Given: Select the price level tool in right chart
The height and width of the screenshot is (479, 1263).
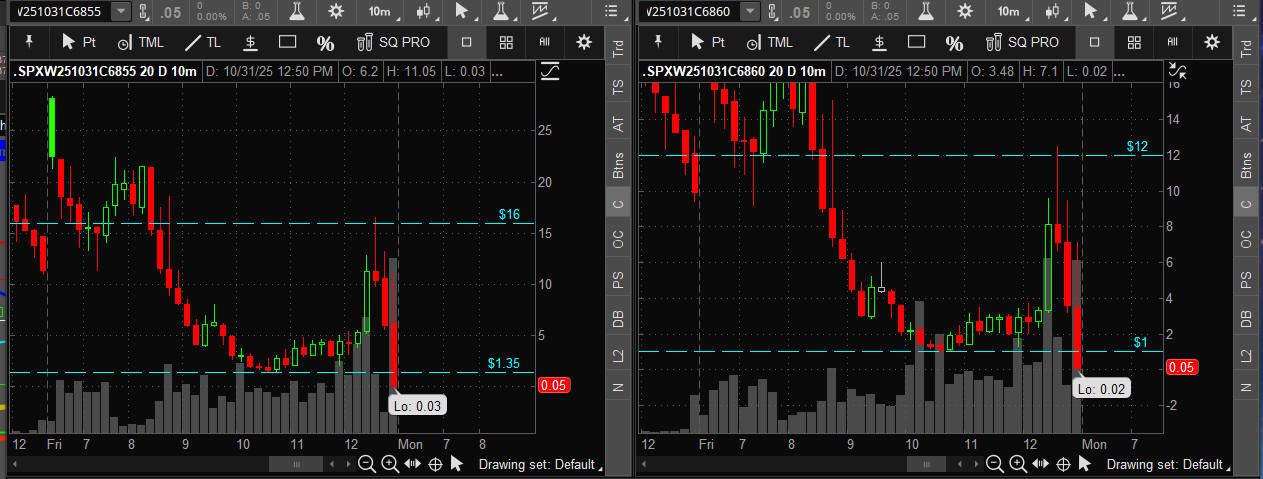Looking at the screenshot, I should [879, 42].
